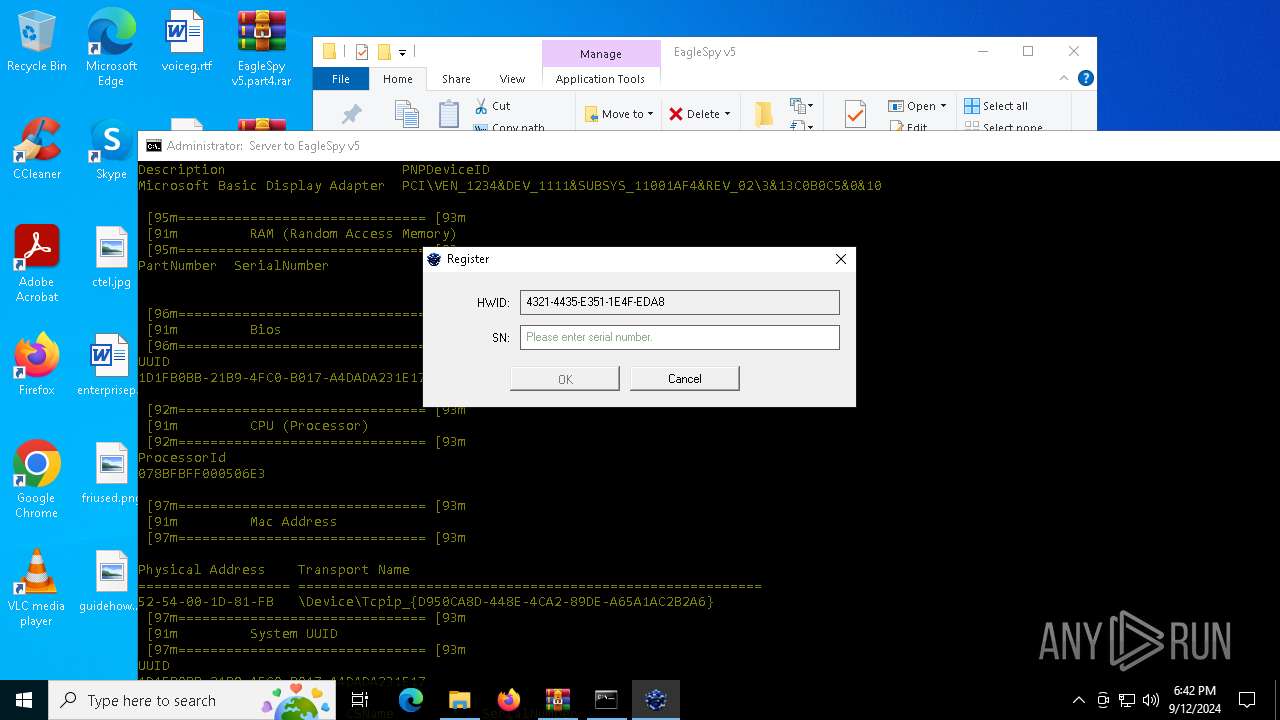
Task: Click the HWID value field
Action: coord(680,302)
